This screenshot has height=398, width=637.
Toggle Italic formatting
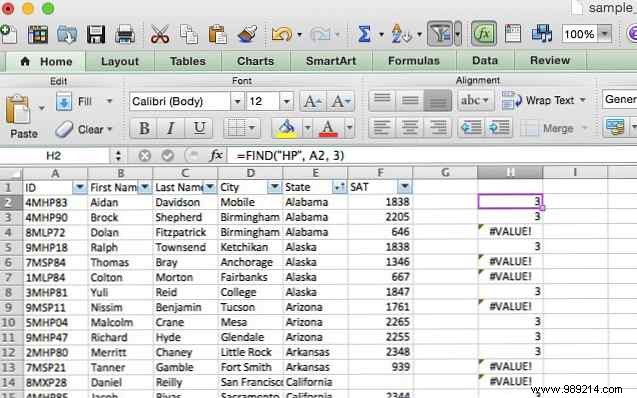(x=171, y=128)
